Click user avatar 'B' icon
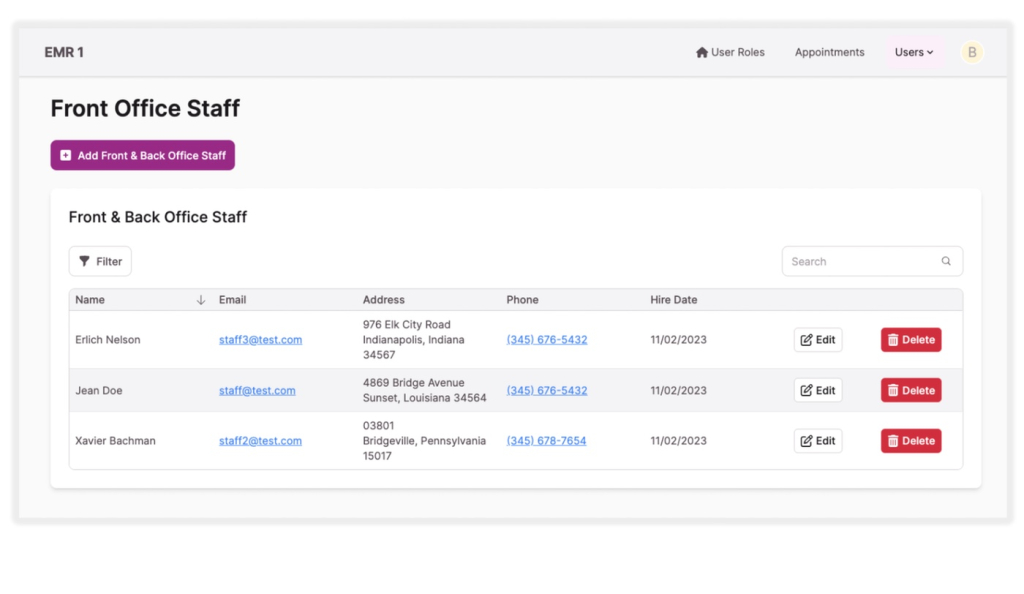Screen dimensions: 1024x594 (x=972, y=53)
